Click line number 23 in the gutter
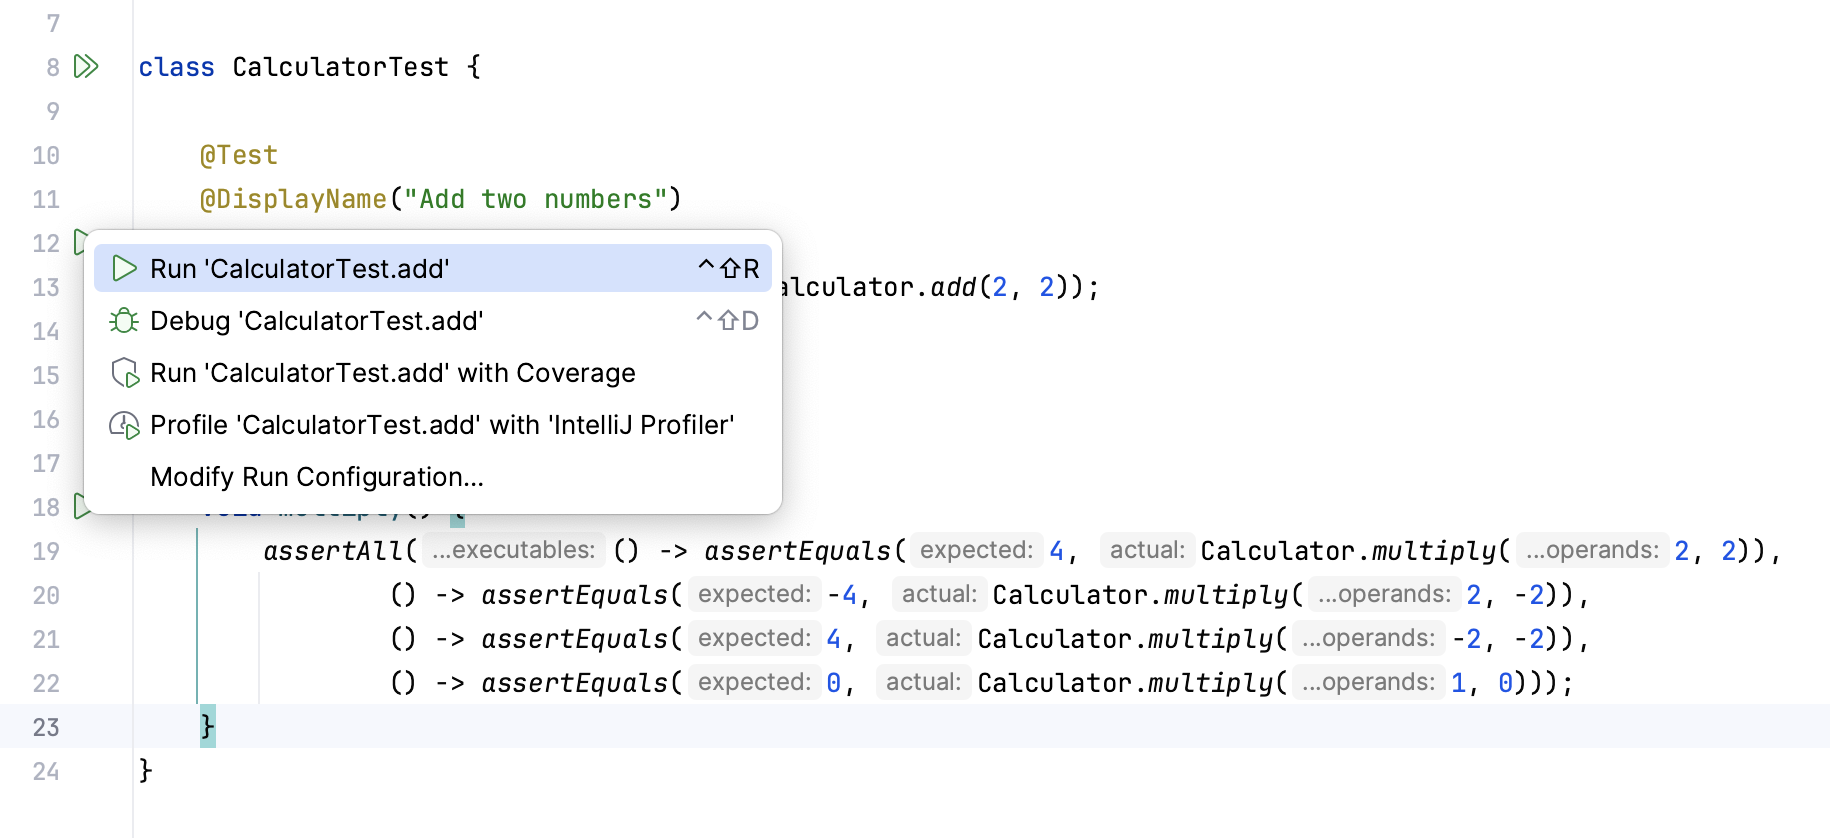The height and width of the screenshot is (838, 1830). [x=46, y=727]
